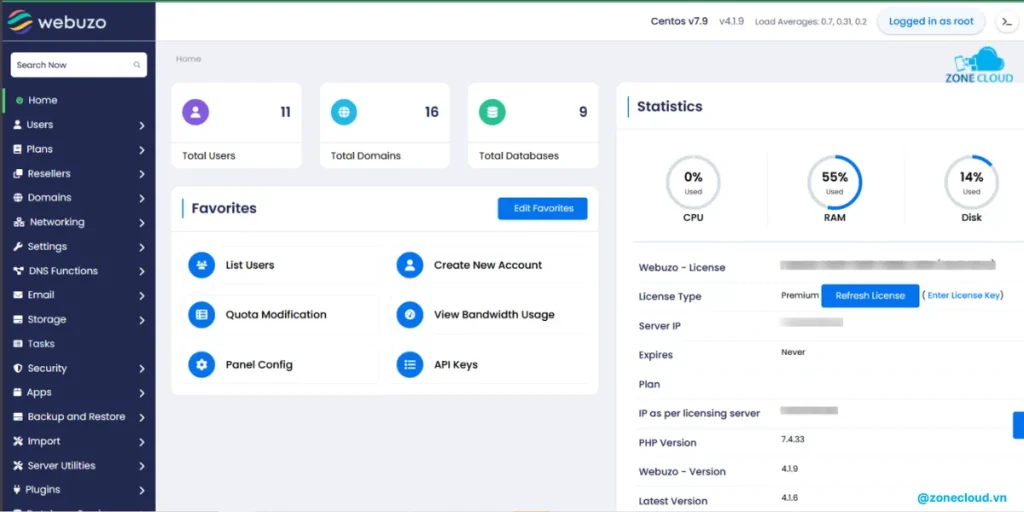Click the Storage sidebar icon

[18, 320]
